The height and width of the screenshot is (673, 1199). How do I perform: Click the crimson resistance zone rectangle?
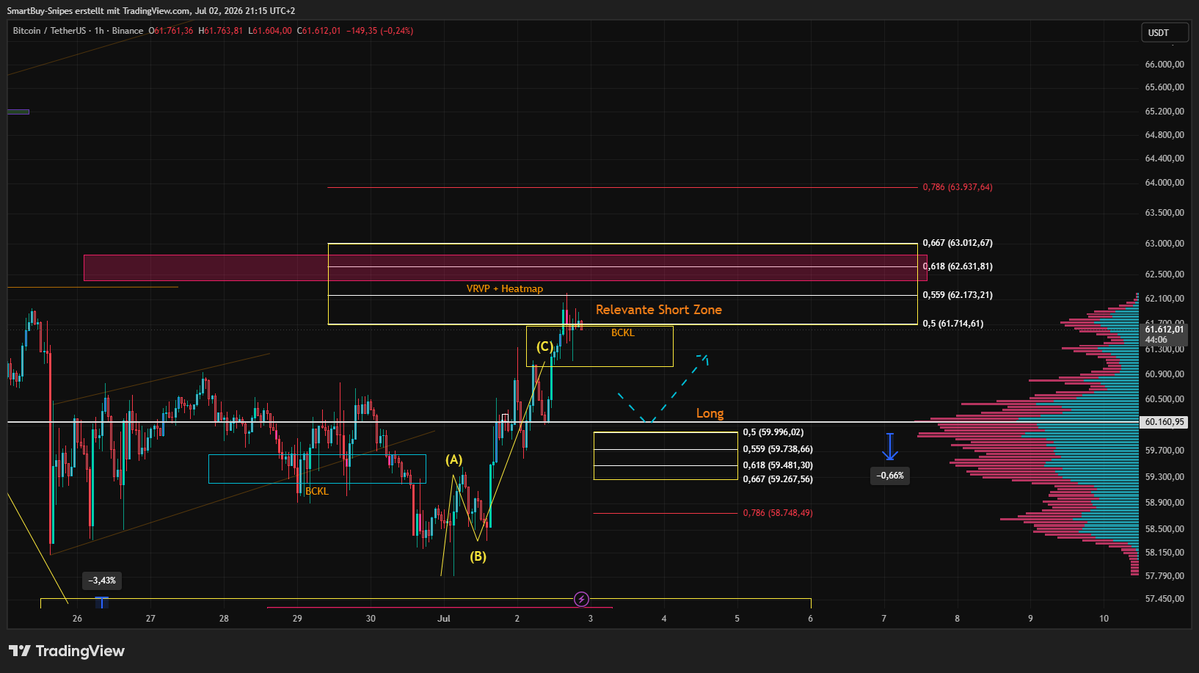click(505, 268)
